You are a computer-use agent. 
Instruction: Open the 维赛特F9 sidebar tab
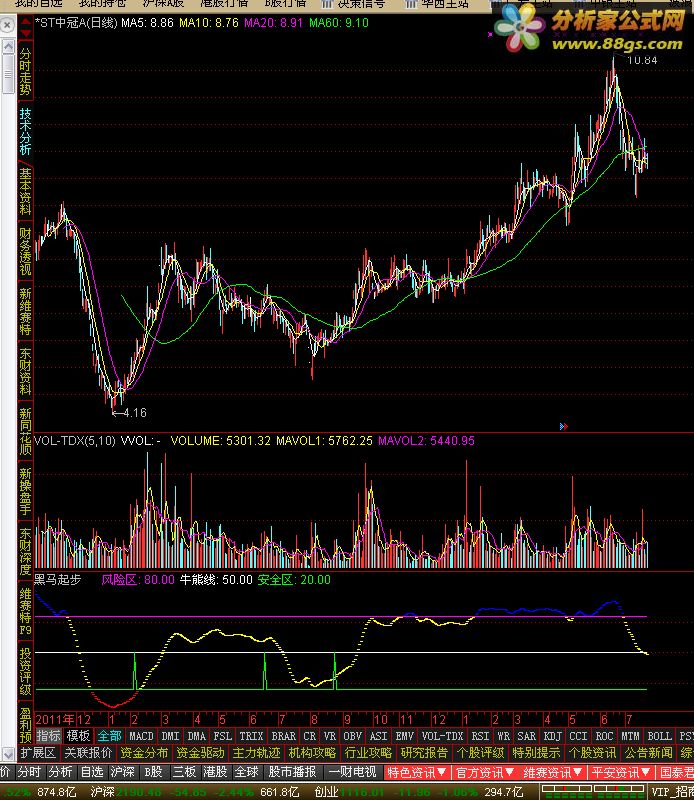25,611
